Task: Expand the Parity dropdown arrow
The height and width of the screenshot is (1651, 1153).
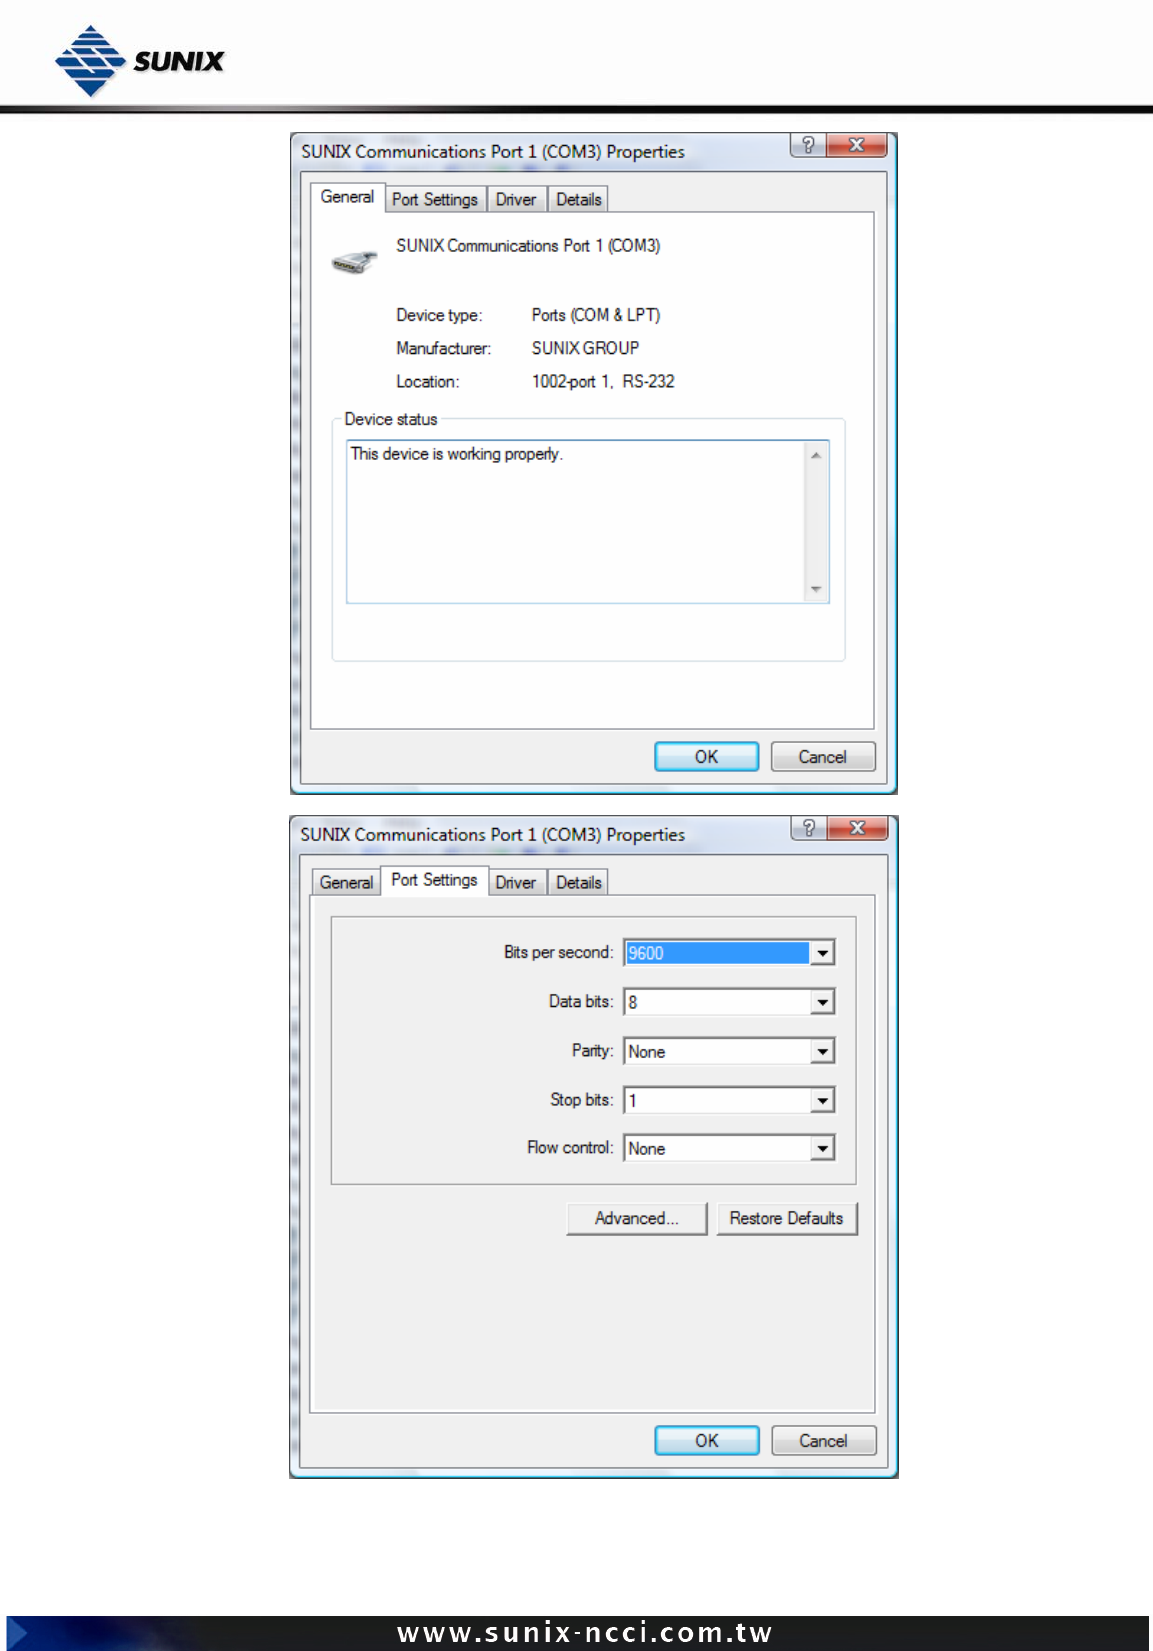Action: [822, 1051]
